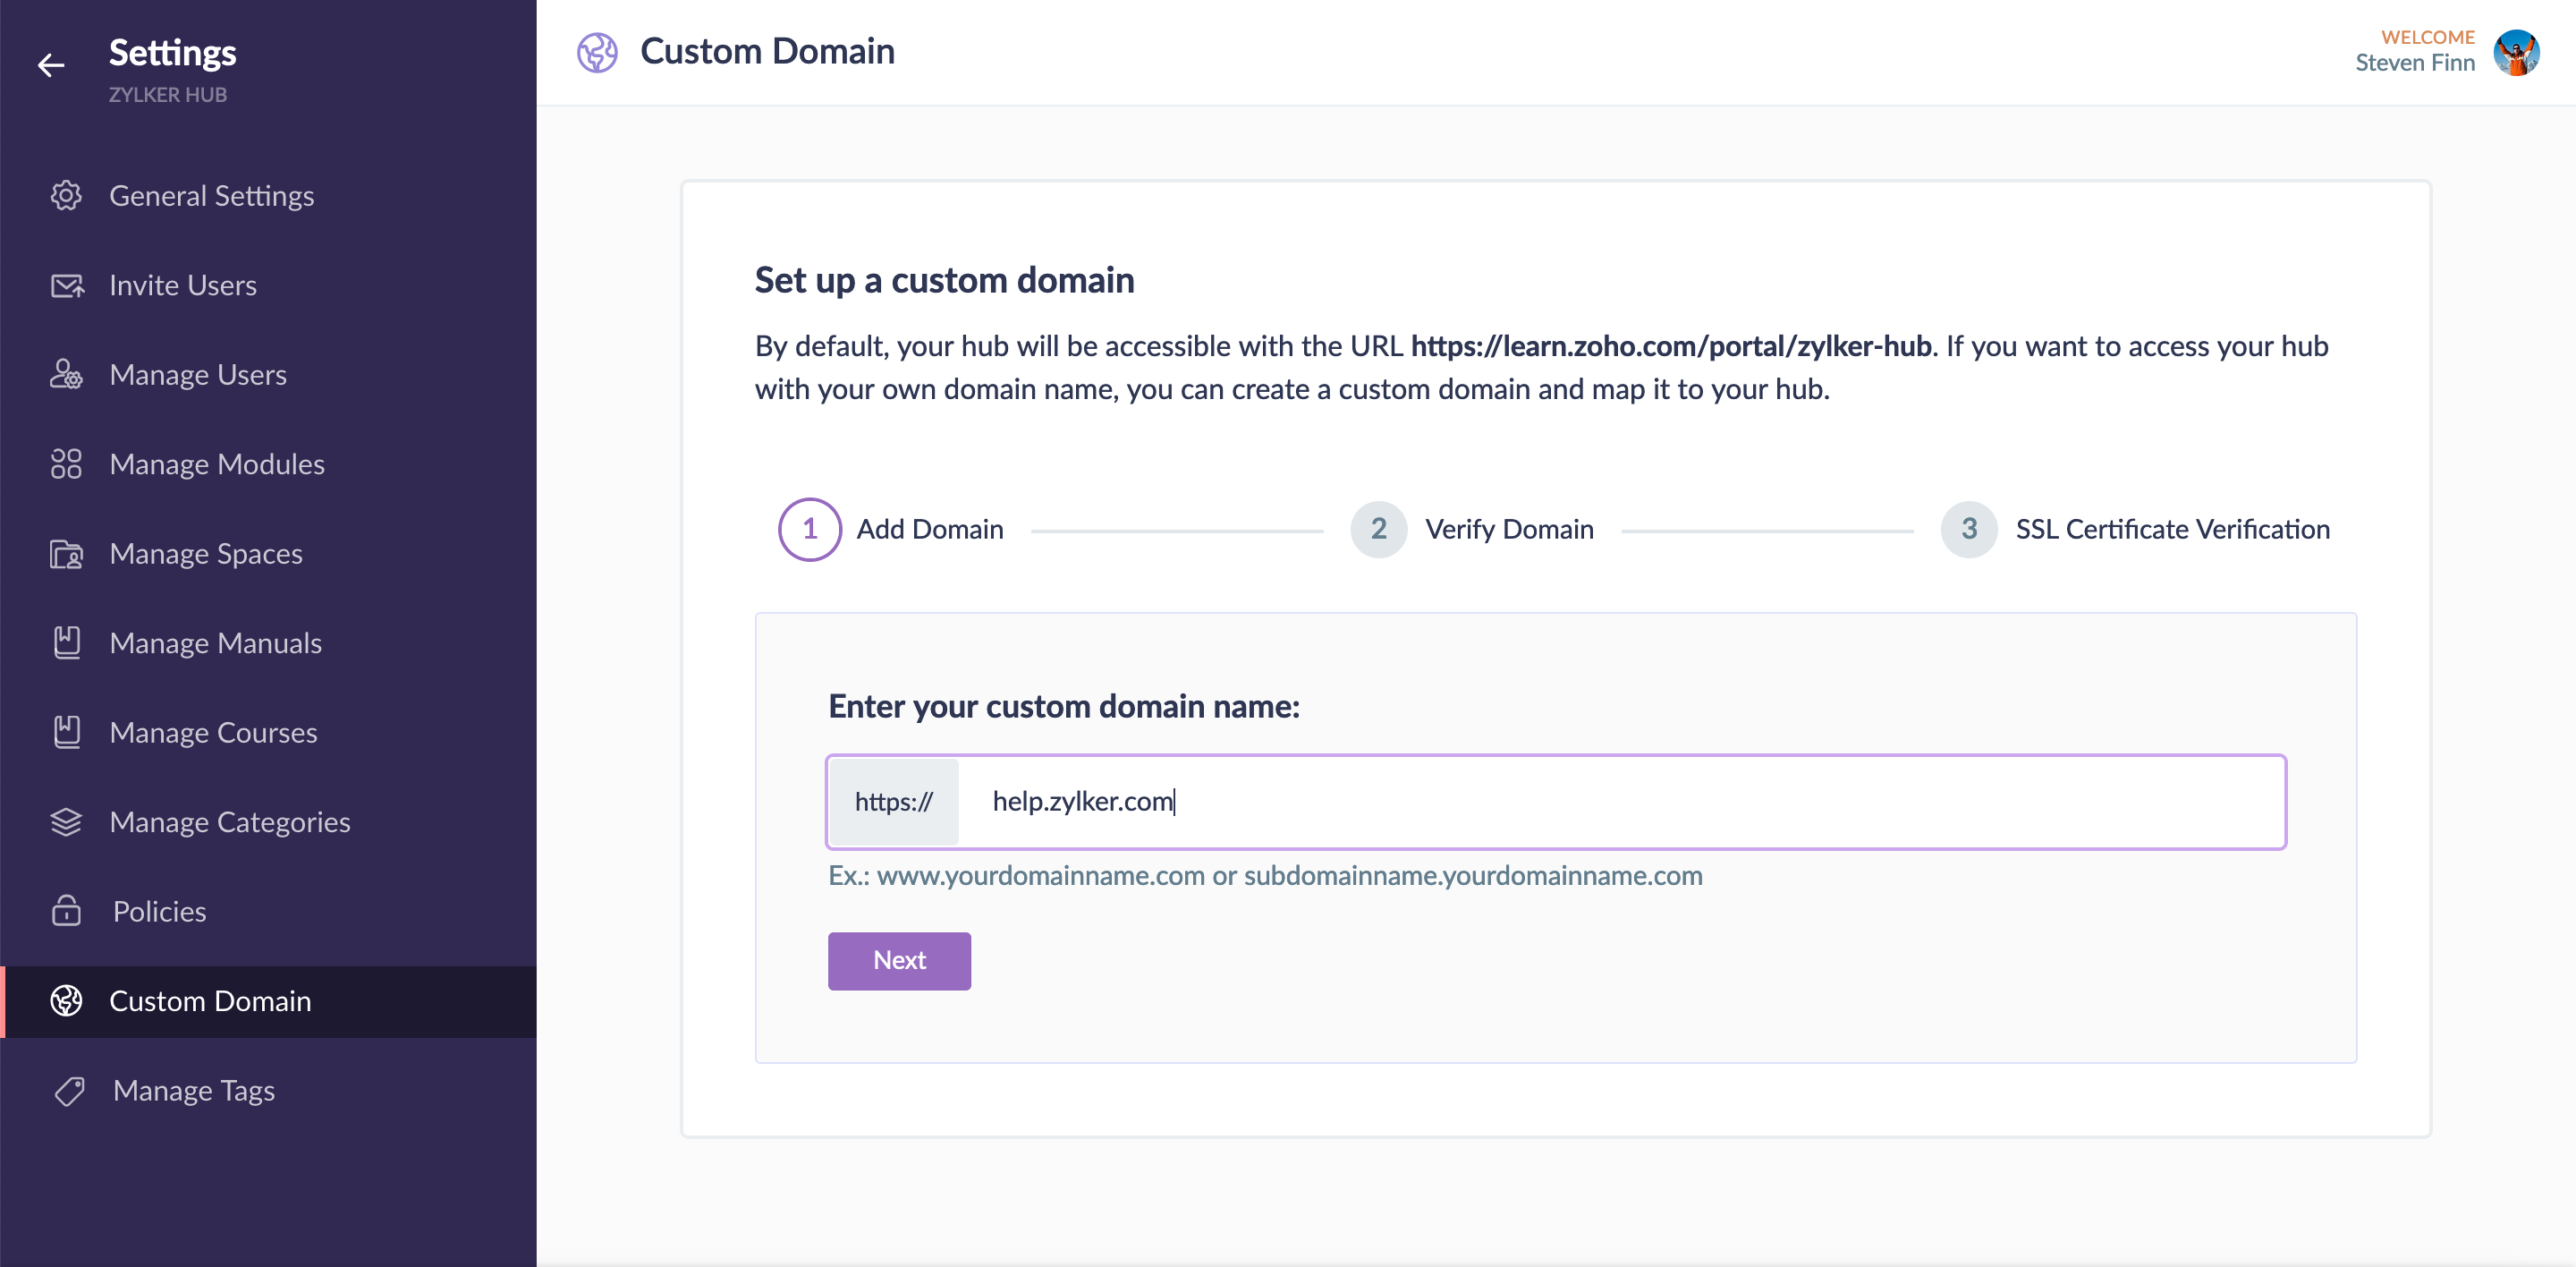Click the General Settings gear icon
This screenshot has width=2576, height=1267.
[66, 196]
